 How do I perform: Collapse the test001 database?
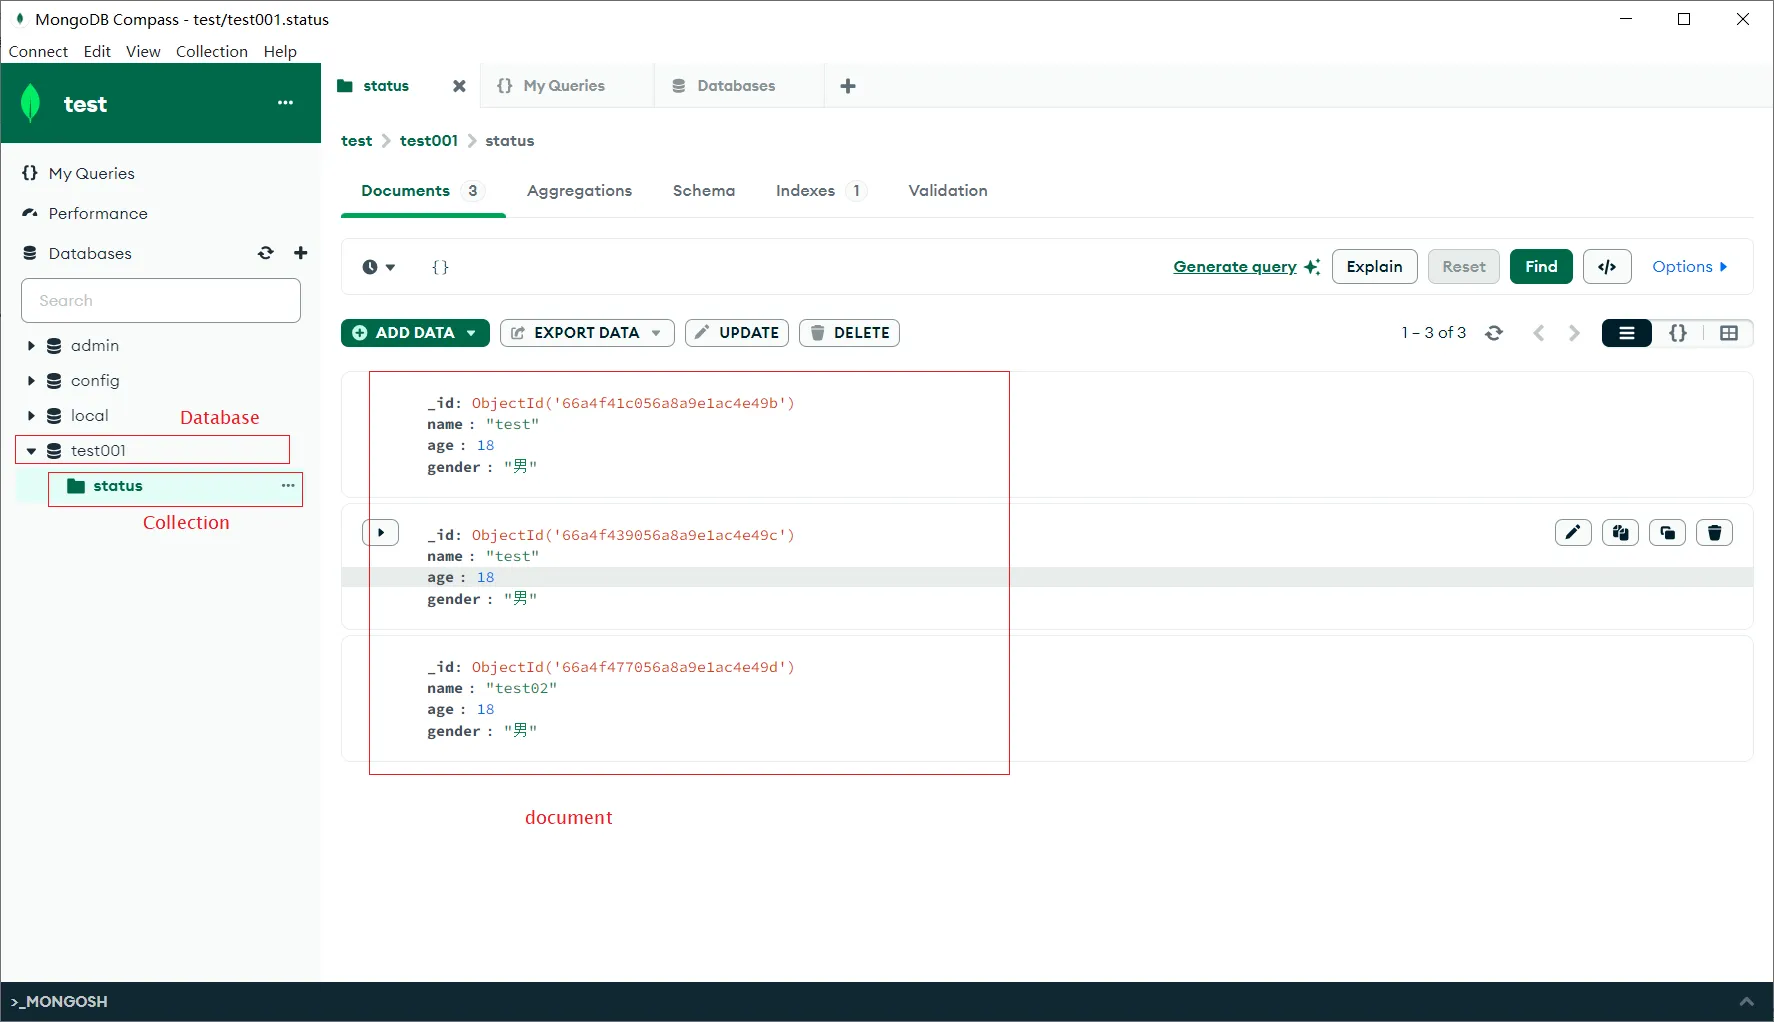31,451
